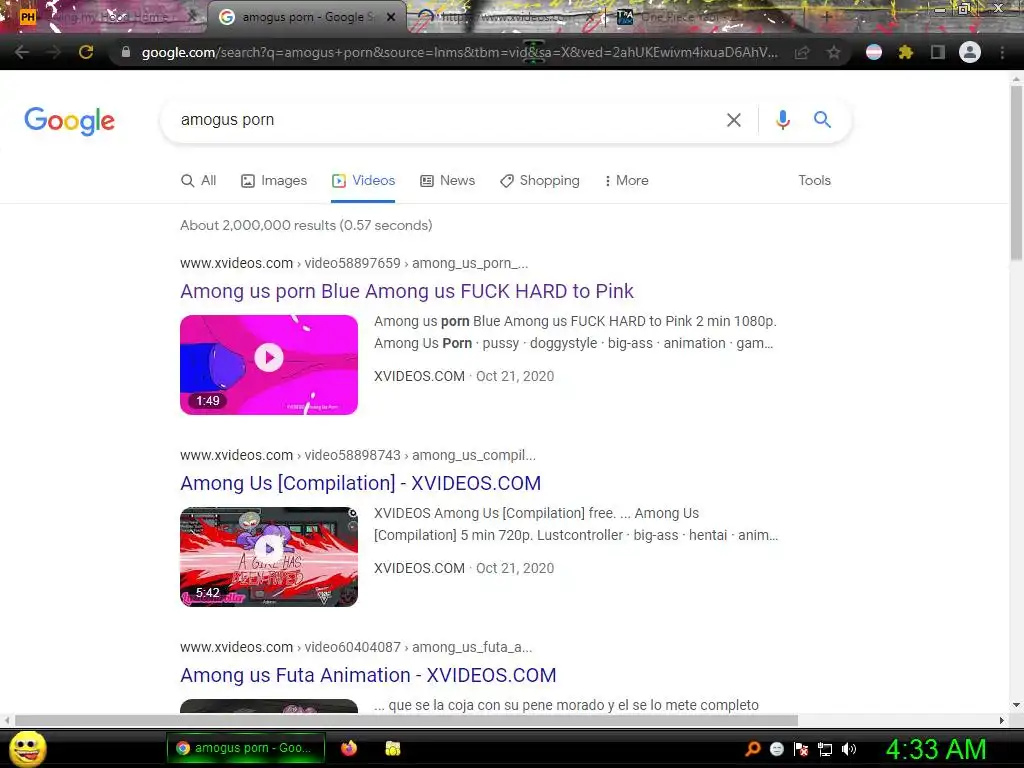Expand the More search categories menu
This screenshot has width=1024, height=768.
pos(626,181)
